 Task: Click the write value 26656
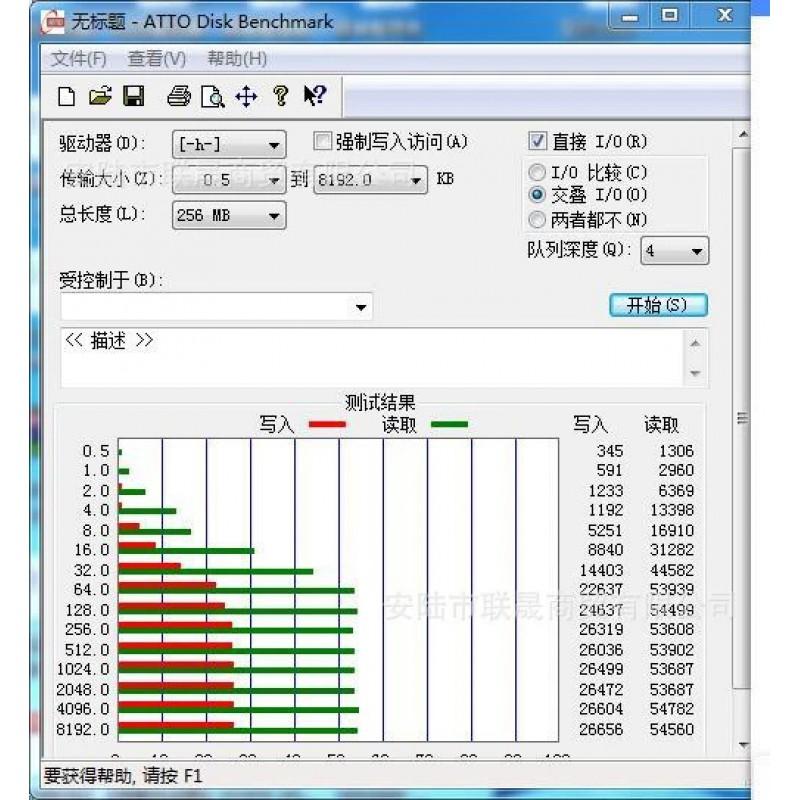[x=601, y=730]
